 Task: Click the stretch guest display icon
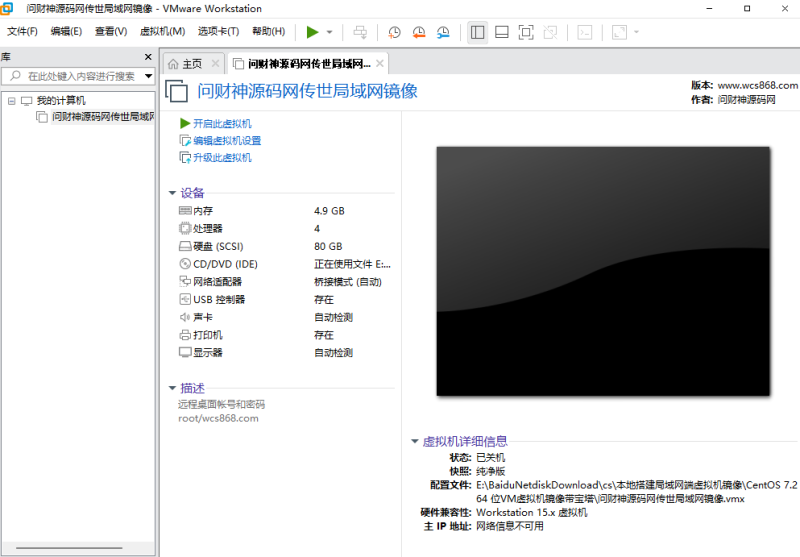point(619,32)
